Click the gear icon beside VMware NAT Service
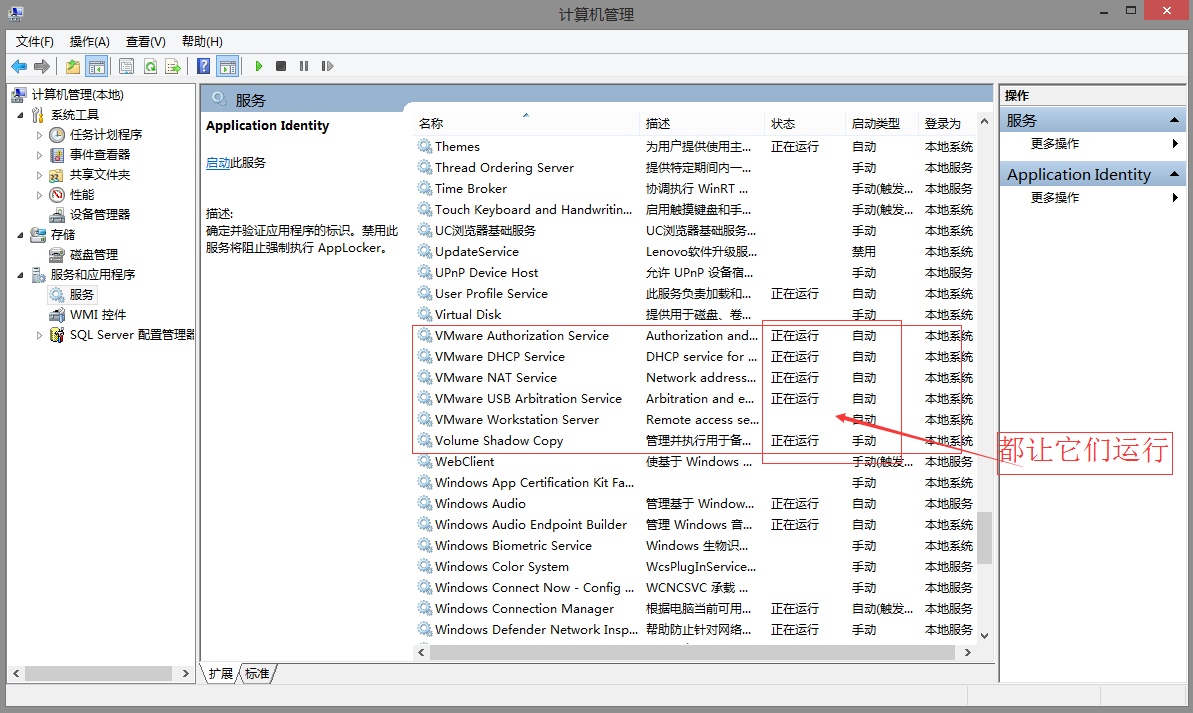The width and height of the screenshot is (1193, 713). tap(425, 377)
